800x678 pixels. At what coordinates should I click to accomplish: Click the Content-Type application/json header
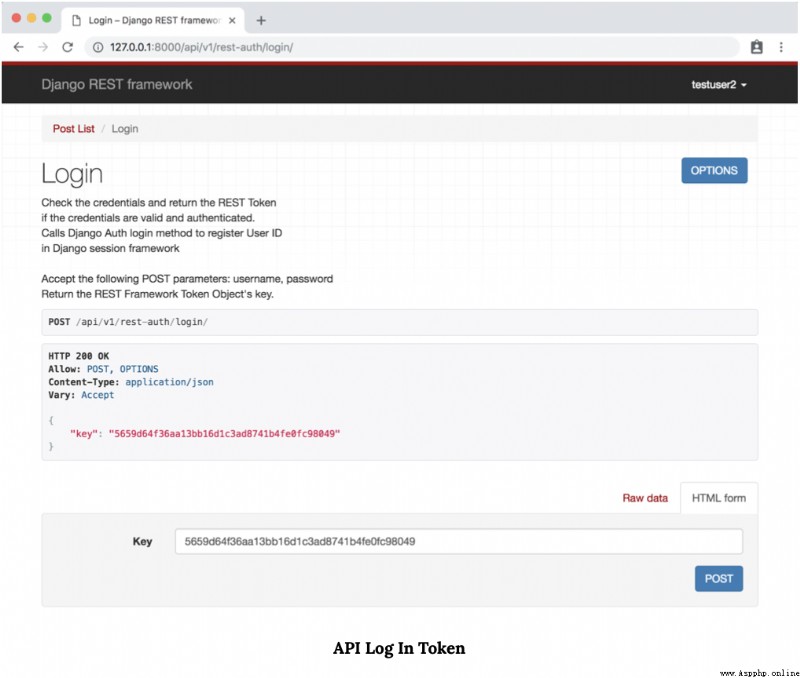[131, 382]
